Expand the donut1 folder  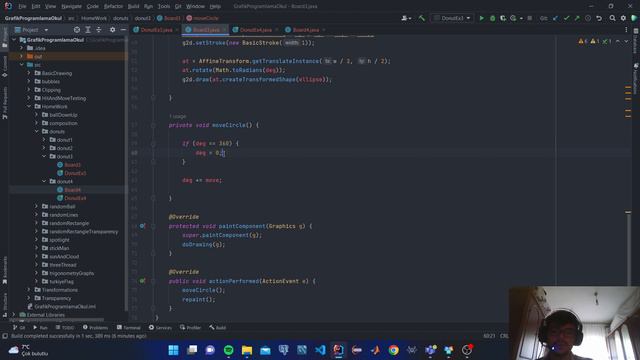[44, 140]
